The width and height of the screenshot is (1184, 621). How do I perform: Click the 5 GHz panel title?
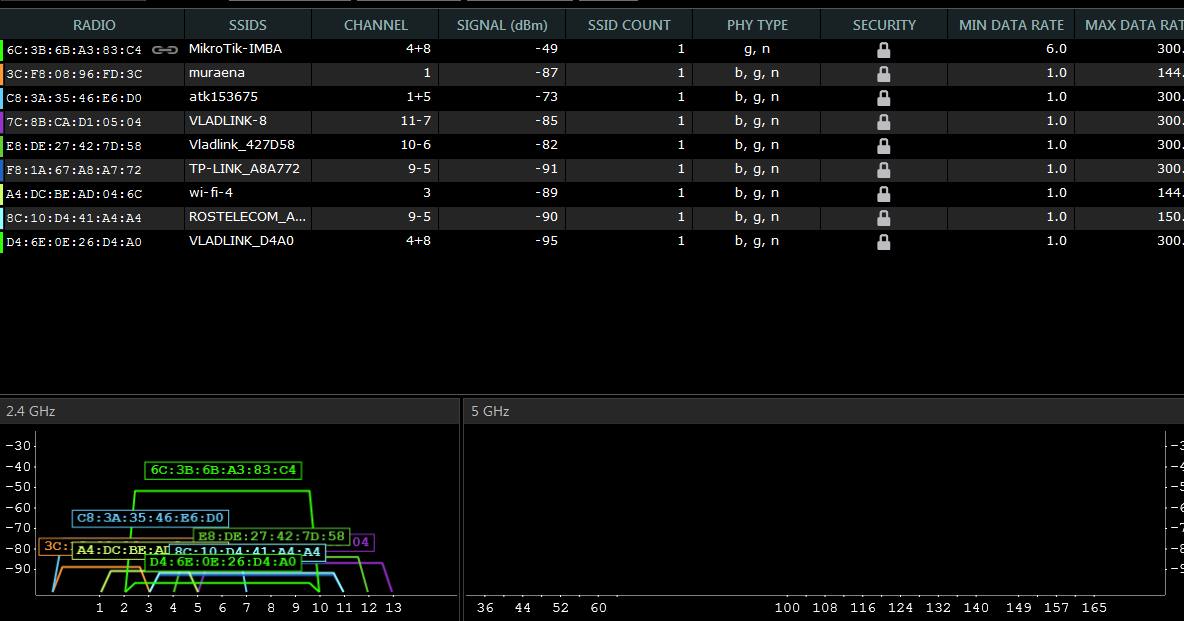pos(490,411)
